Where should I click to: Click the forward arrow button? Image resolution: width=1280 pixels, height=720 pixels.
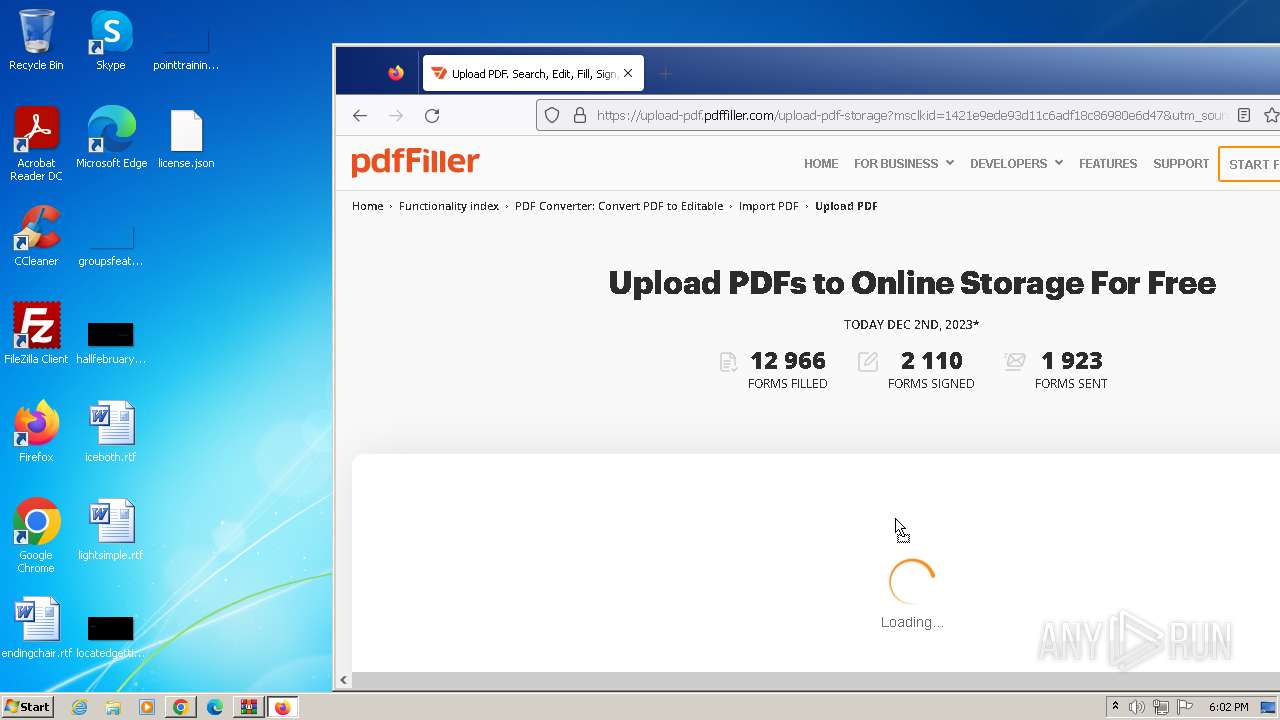[x=396, y=116]
